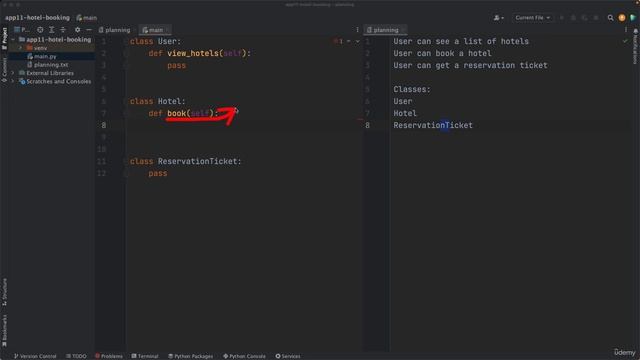Open Search Everywhere magnifier icon
Screen dimensions: 640x360
point(610,18)
